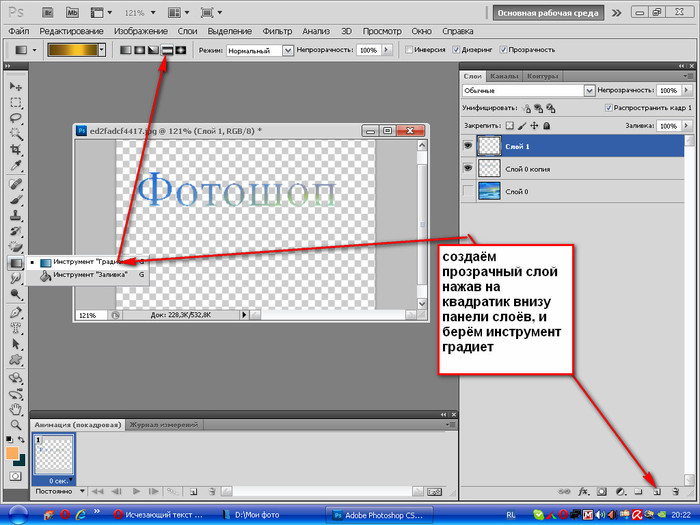Click the delete layer trash icon
Image resolution: width=700 pixels, height=525 pixels.
click(676, 491)
